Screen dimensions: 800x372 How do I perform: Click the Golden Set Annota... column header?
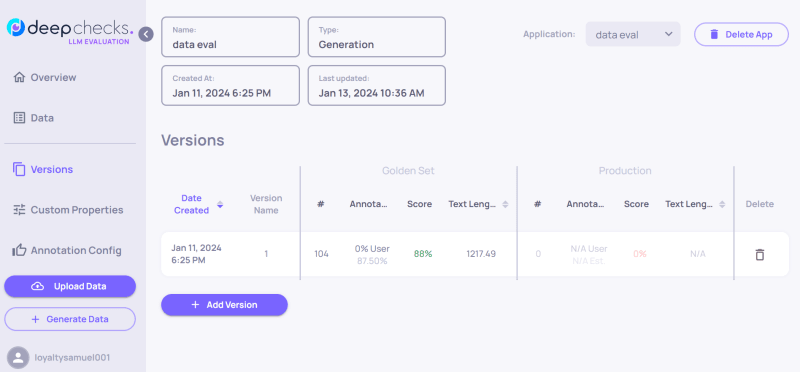[x=368, y=204]
